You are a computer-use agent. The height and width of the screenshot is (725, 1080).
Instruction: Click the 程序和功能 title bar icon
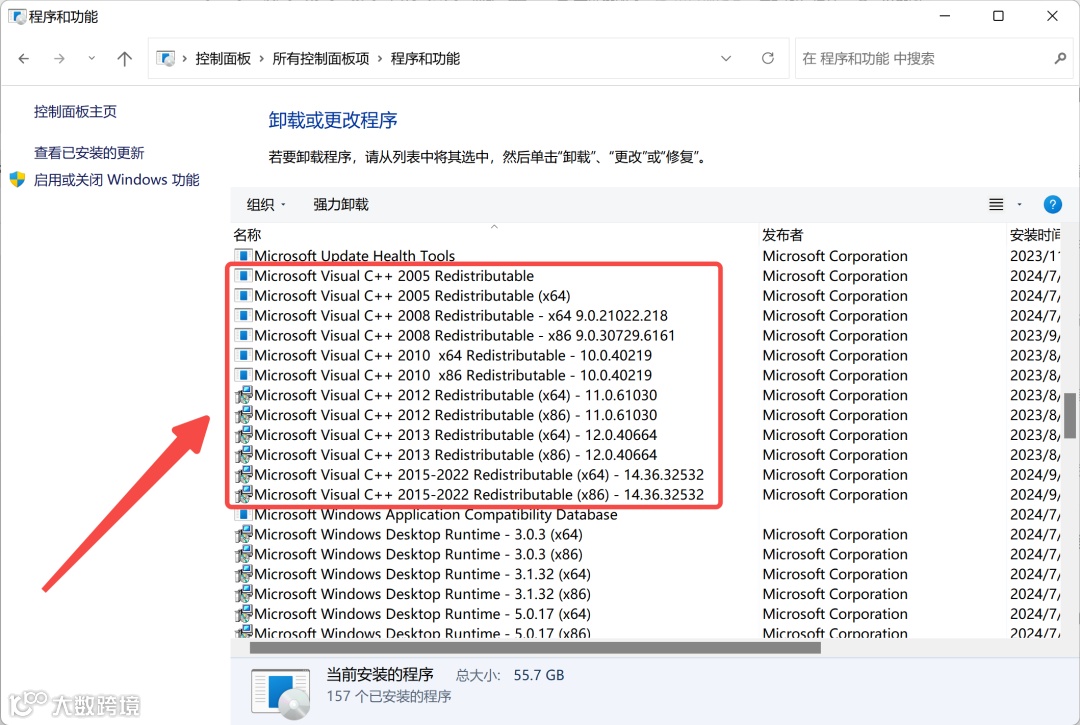coord(17,17)
